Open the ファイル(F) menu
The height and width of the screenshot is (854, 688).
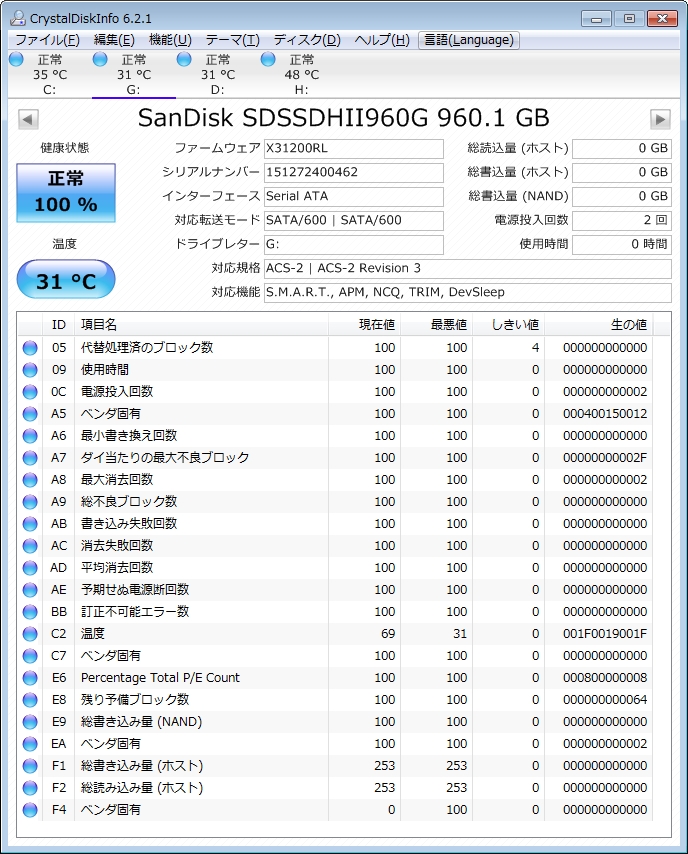(47, 40)
